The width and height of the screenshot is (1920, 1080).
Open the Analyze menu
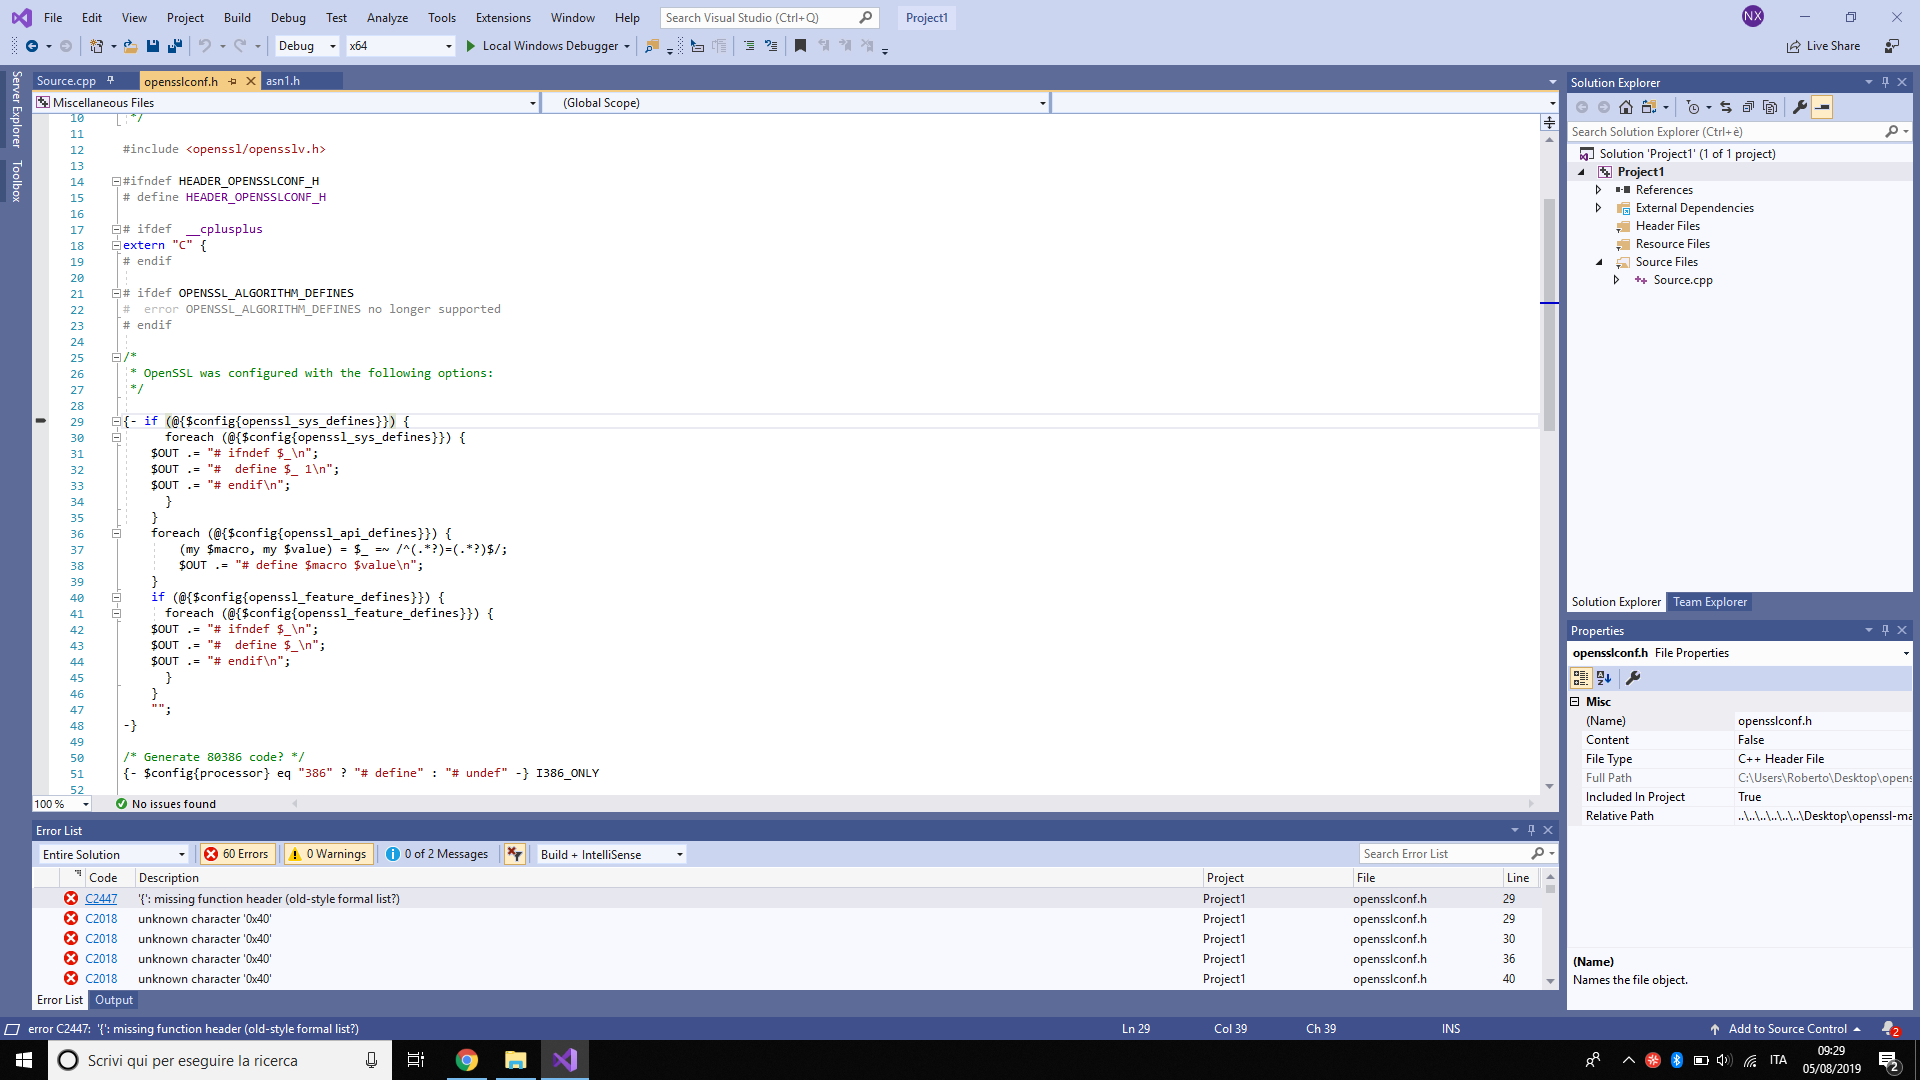387,18
